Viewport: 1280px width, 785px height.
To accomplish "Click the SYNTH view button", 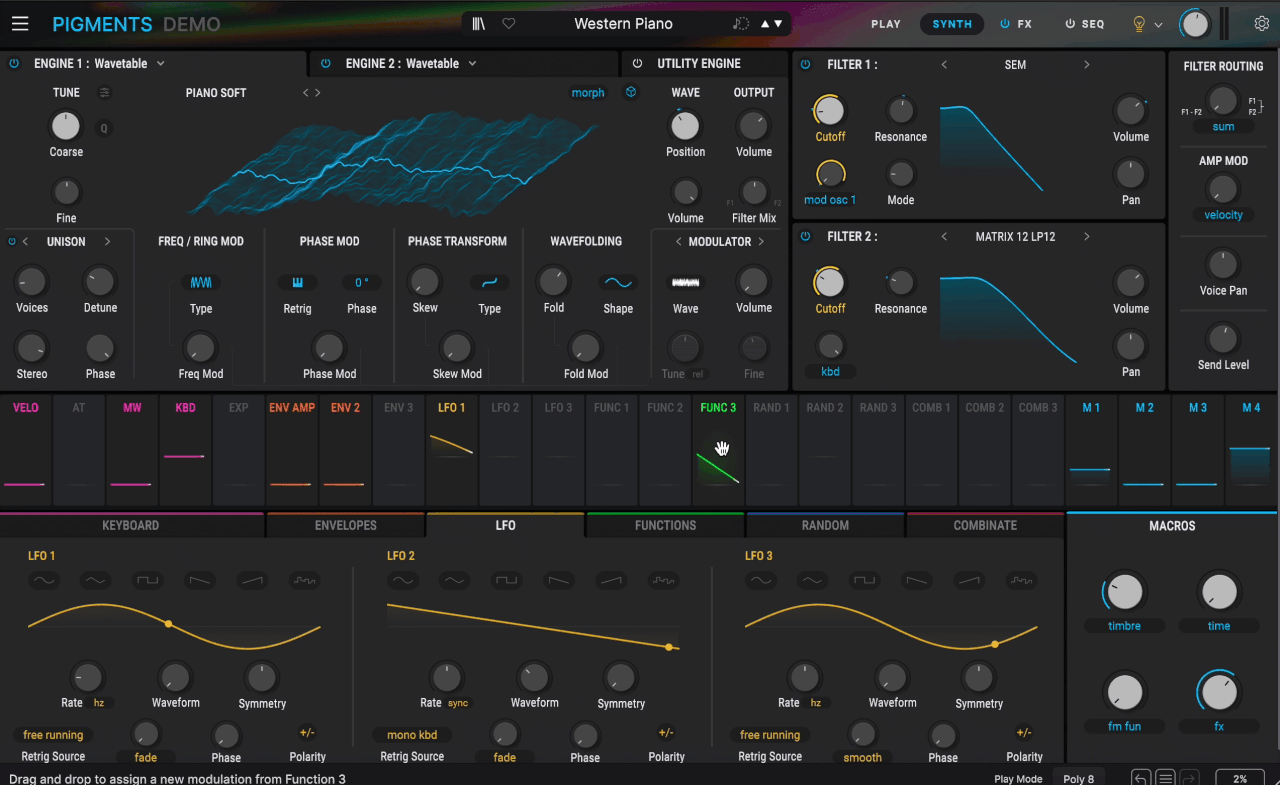I will (952, 24).
